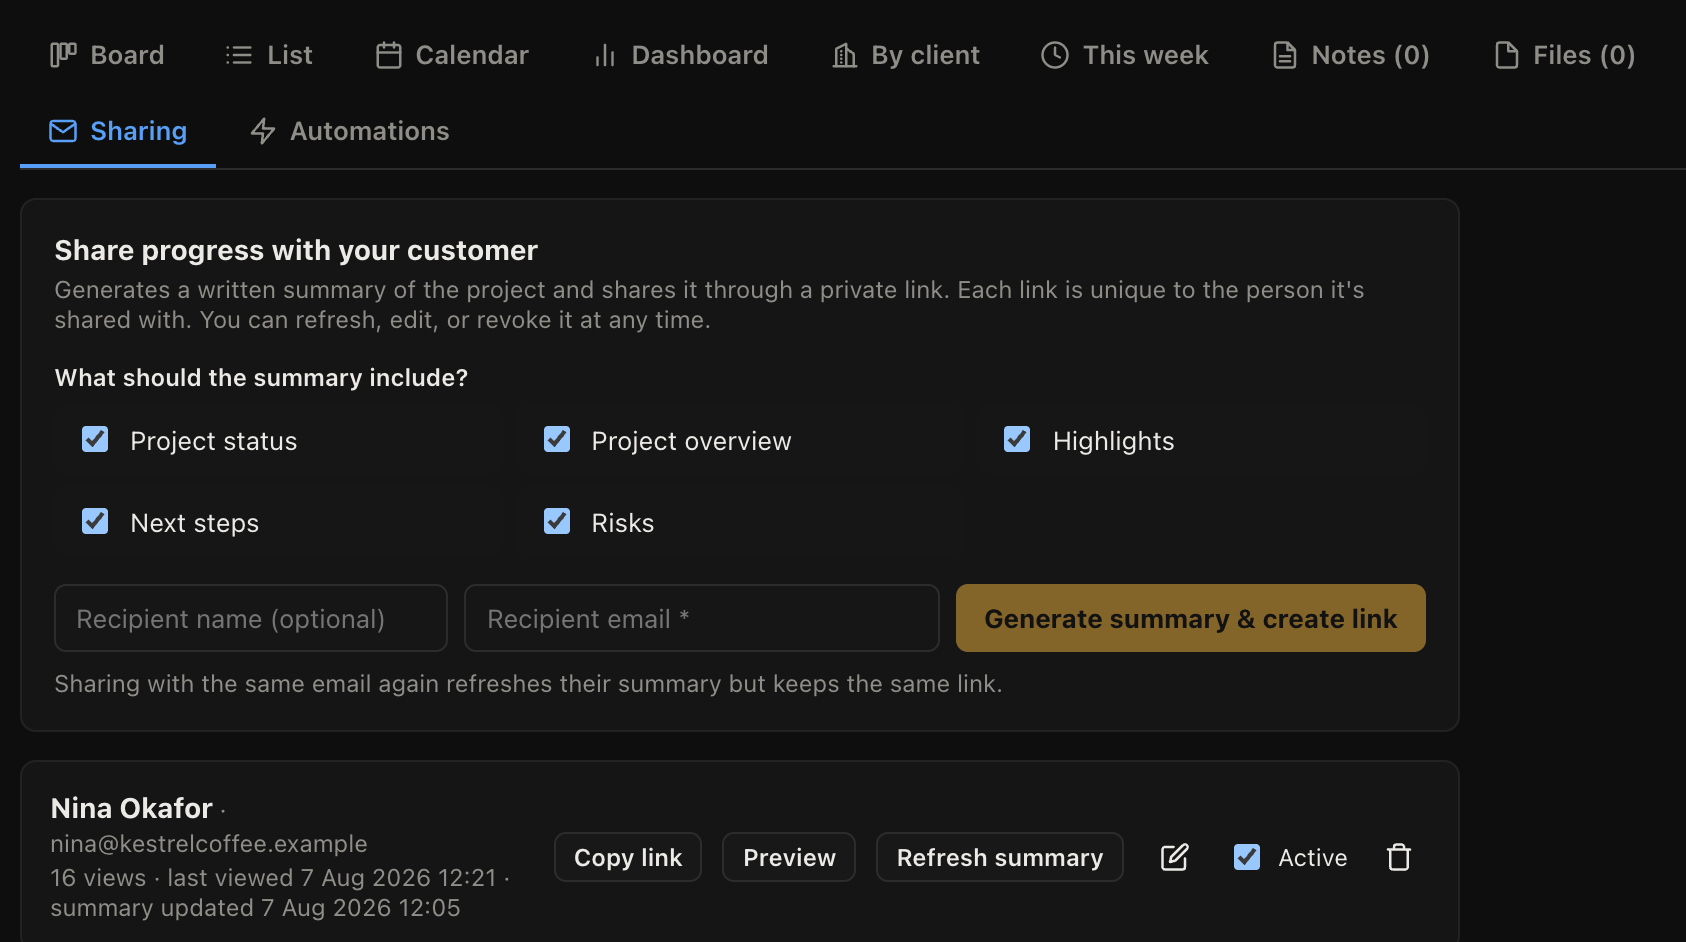Edit Nina Okafor's summary via pencil icon
This screenshot has width=1686, height=942.
point(1174,857)
